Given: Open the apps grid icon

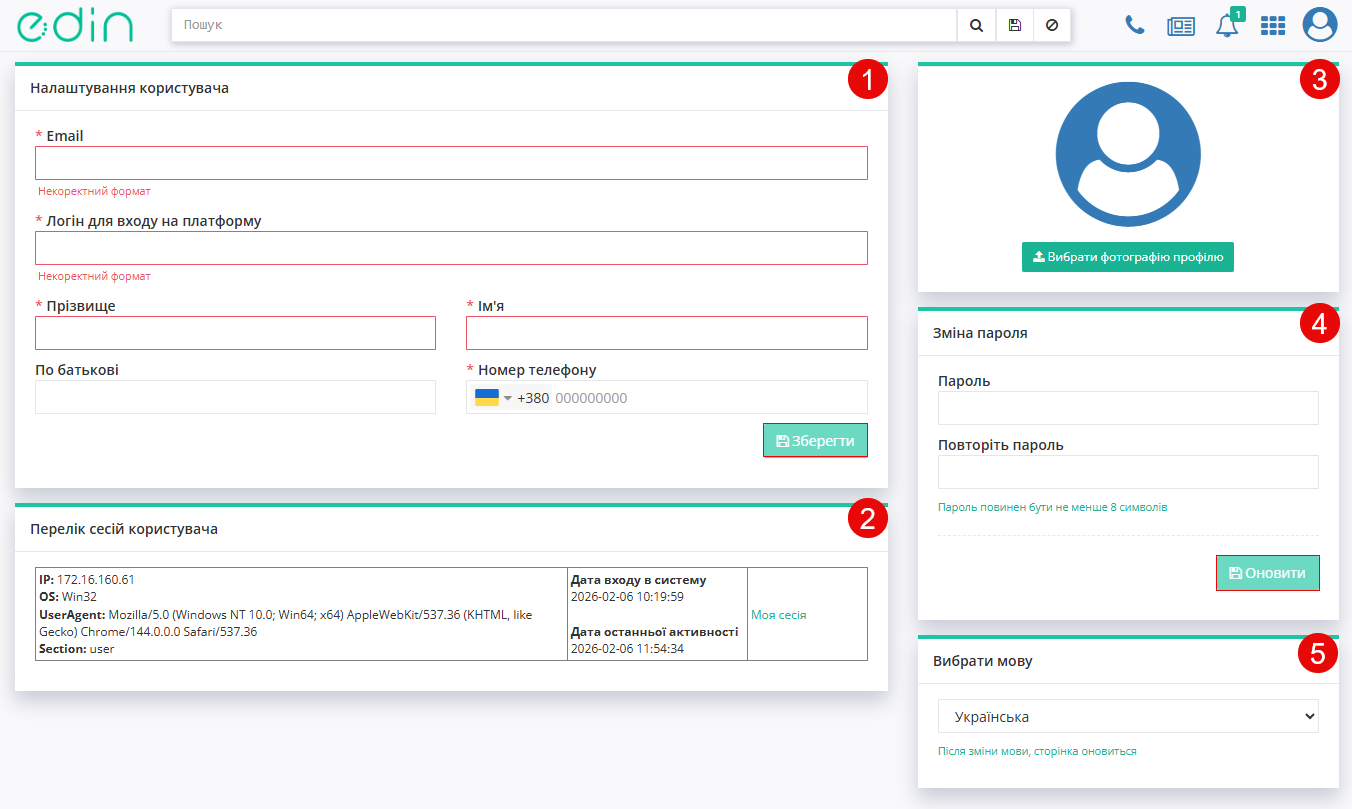Looking at the screenshot, I should point(1272,26).
